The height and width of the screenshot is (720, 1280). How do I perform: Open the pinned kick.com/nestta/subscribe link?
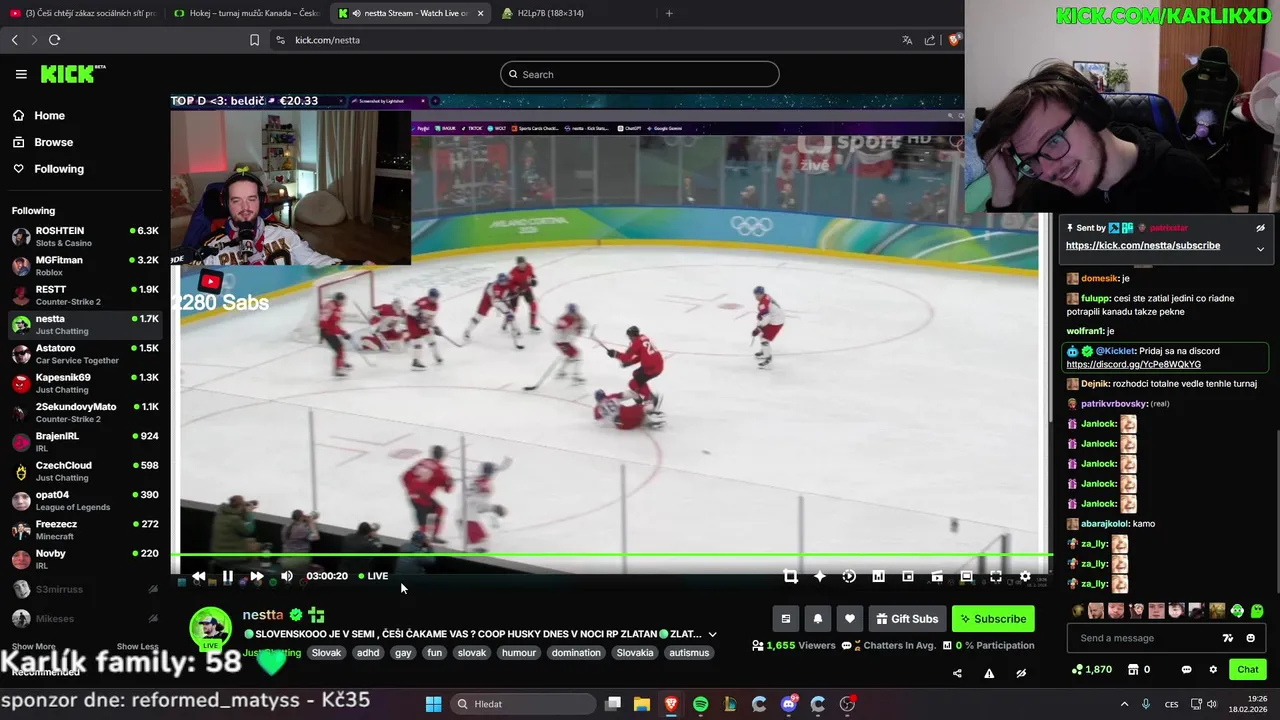click(x=1142, y=245)
